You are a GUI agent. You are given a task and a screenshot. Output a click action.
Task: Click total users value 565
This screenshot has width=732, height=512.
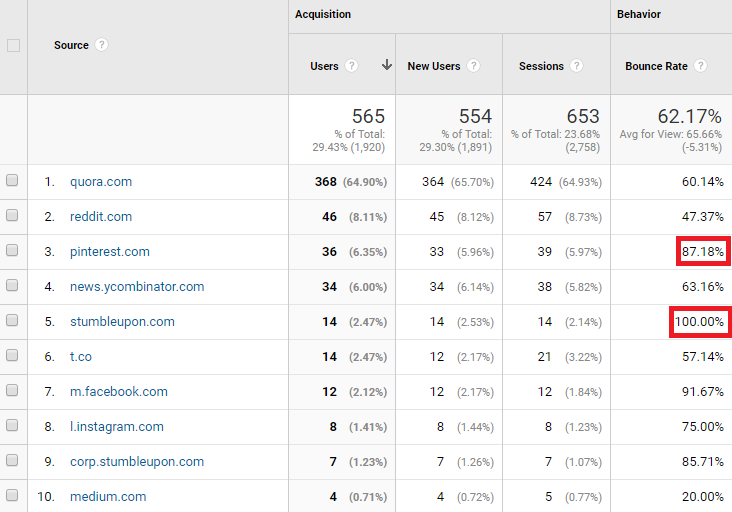click(368, 116)
